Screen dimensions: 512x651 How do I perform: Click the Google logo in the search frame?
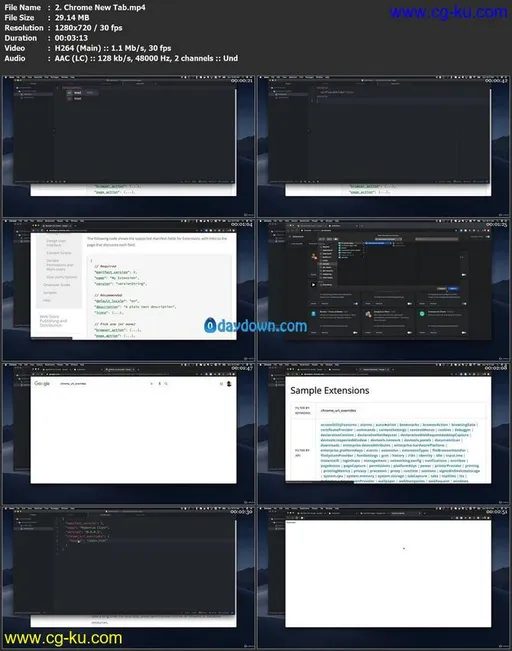[42, 383]
